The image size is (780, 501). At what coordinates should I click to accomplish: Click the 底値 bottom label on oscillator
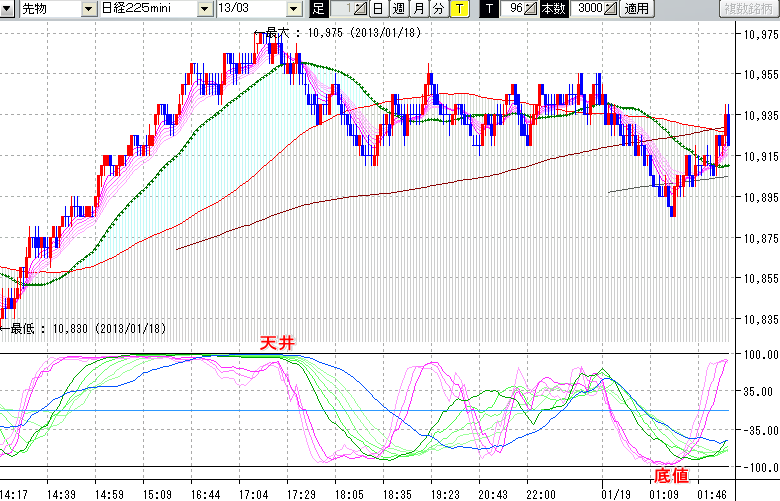coord(670,475)
